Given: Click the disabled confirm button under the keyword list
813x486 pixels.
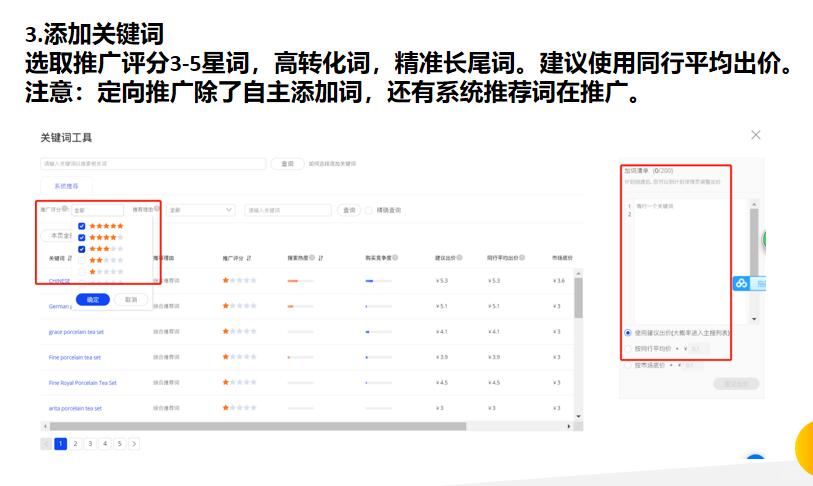Looking at the screenshot, I should [736, 383].
